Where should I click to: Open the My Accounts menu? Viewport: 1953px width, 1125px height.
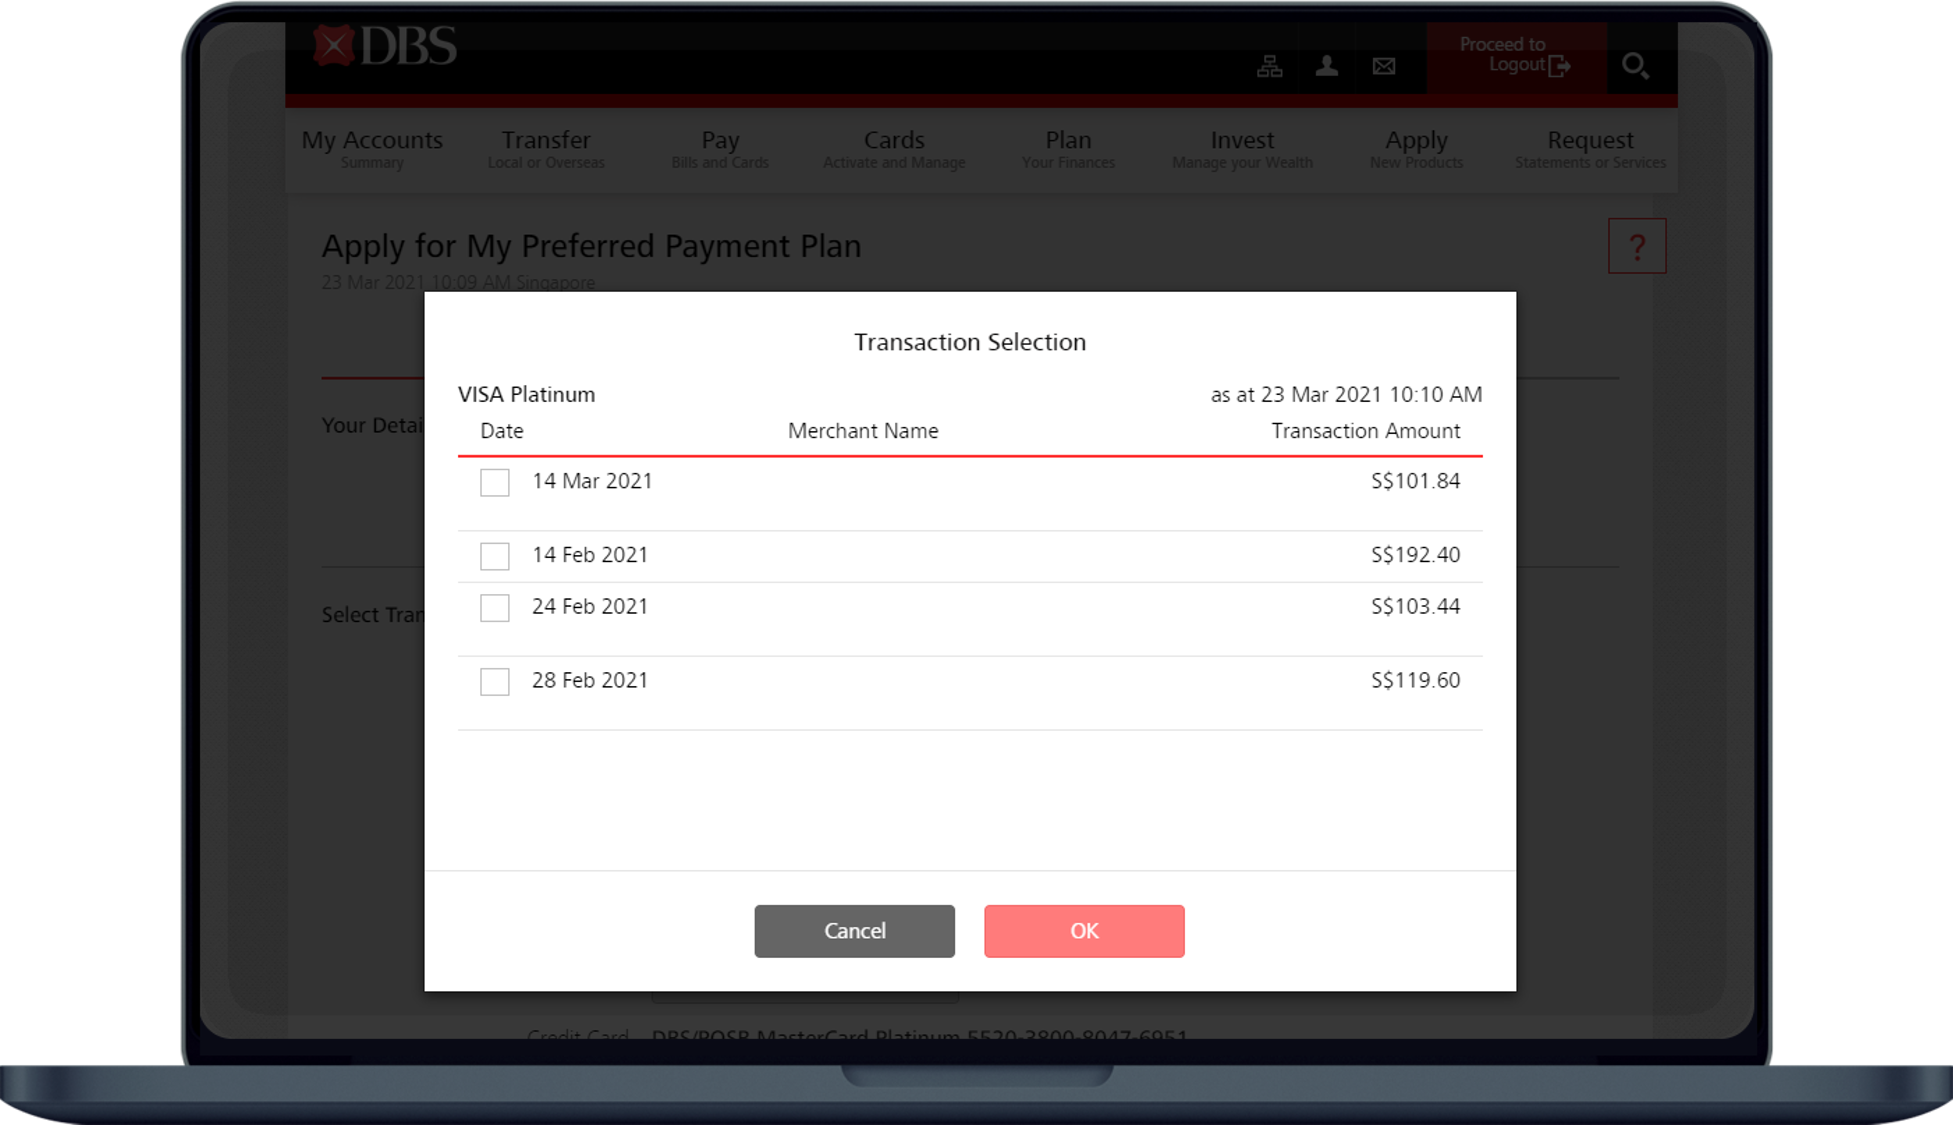click(x=372, y=149)
